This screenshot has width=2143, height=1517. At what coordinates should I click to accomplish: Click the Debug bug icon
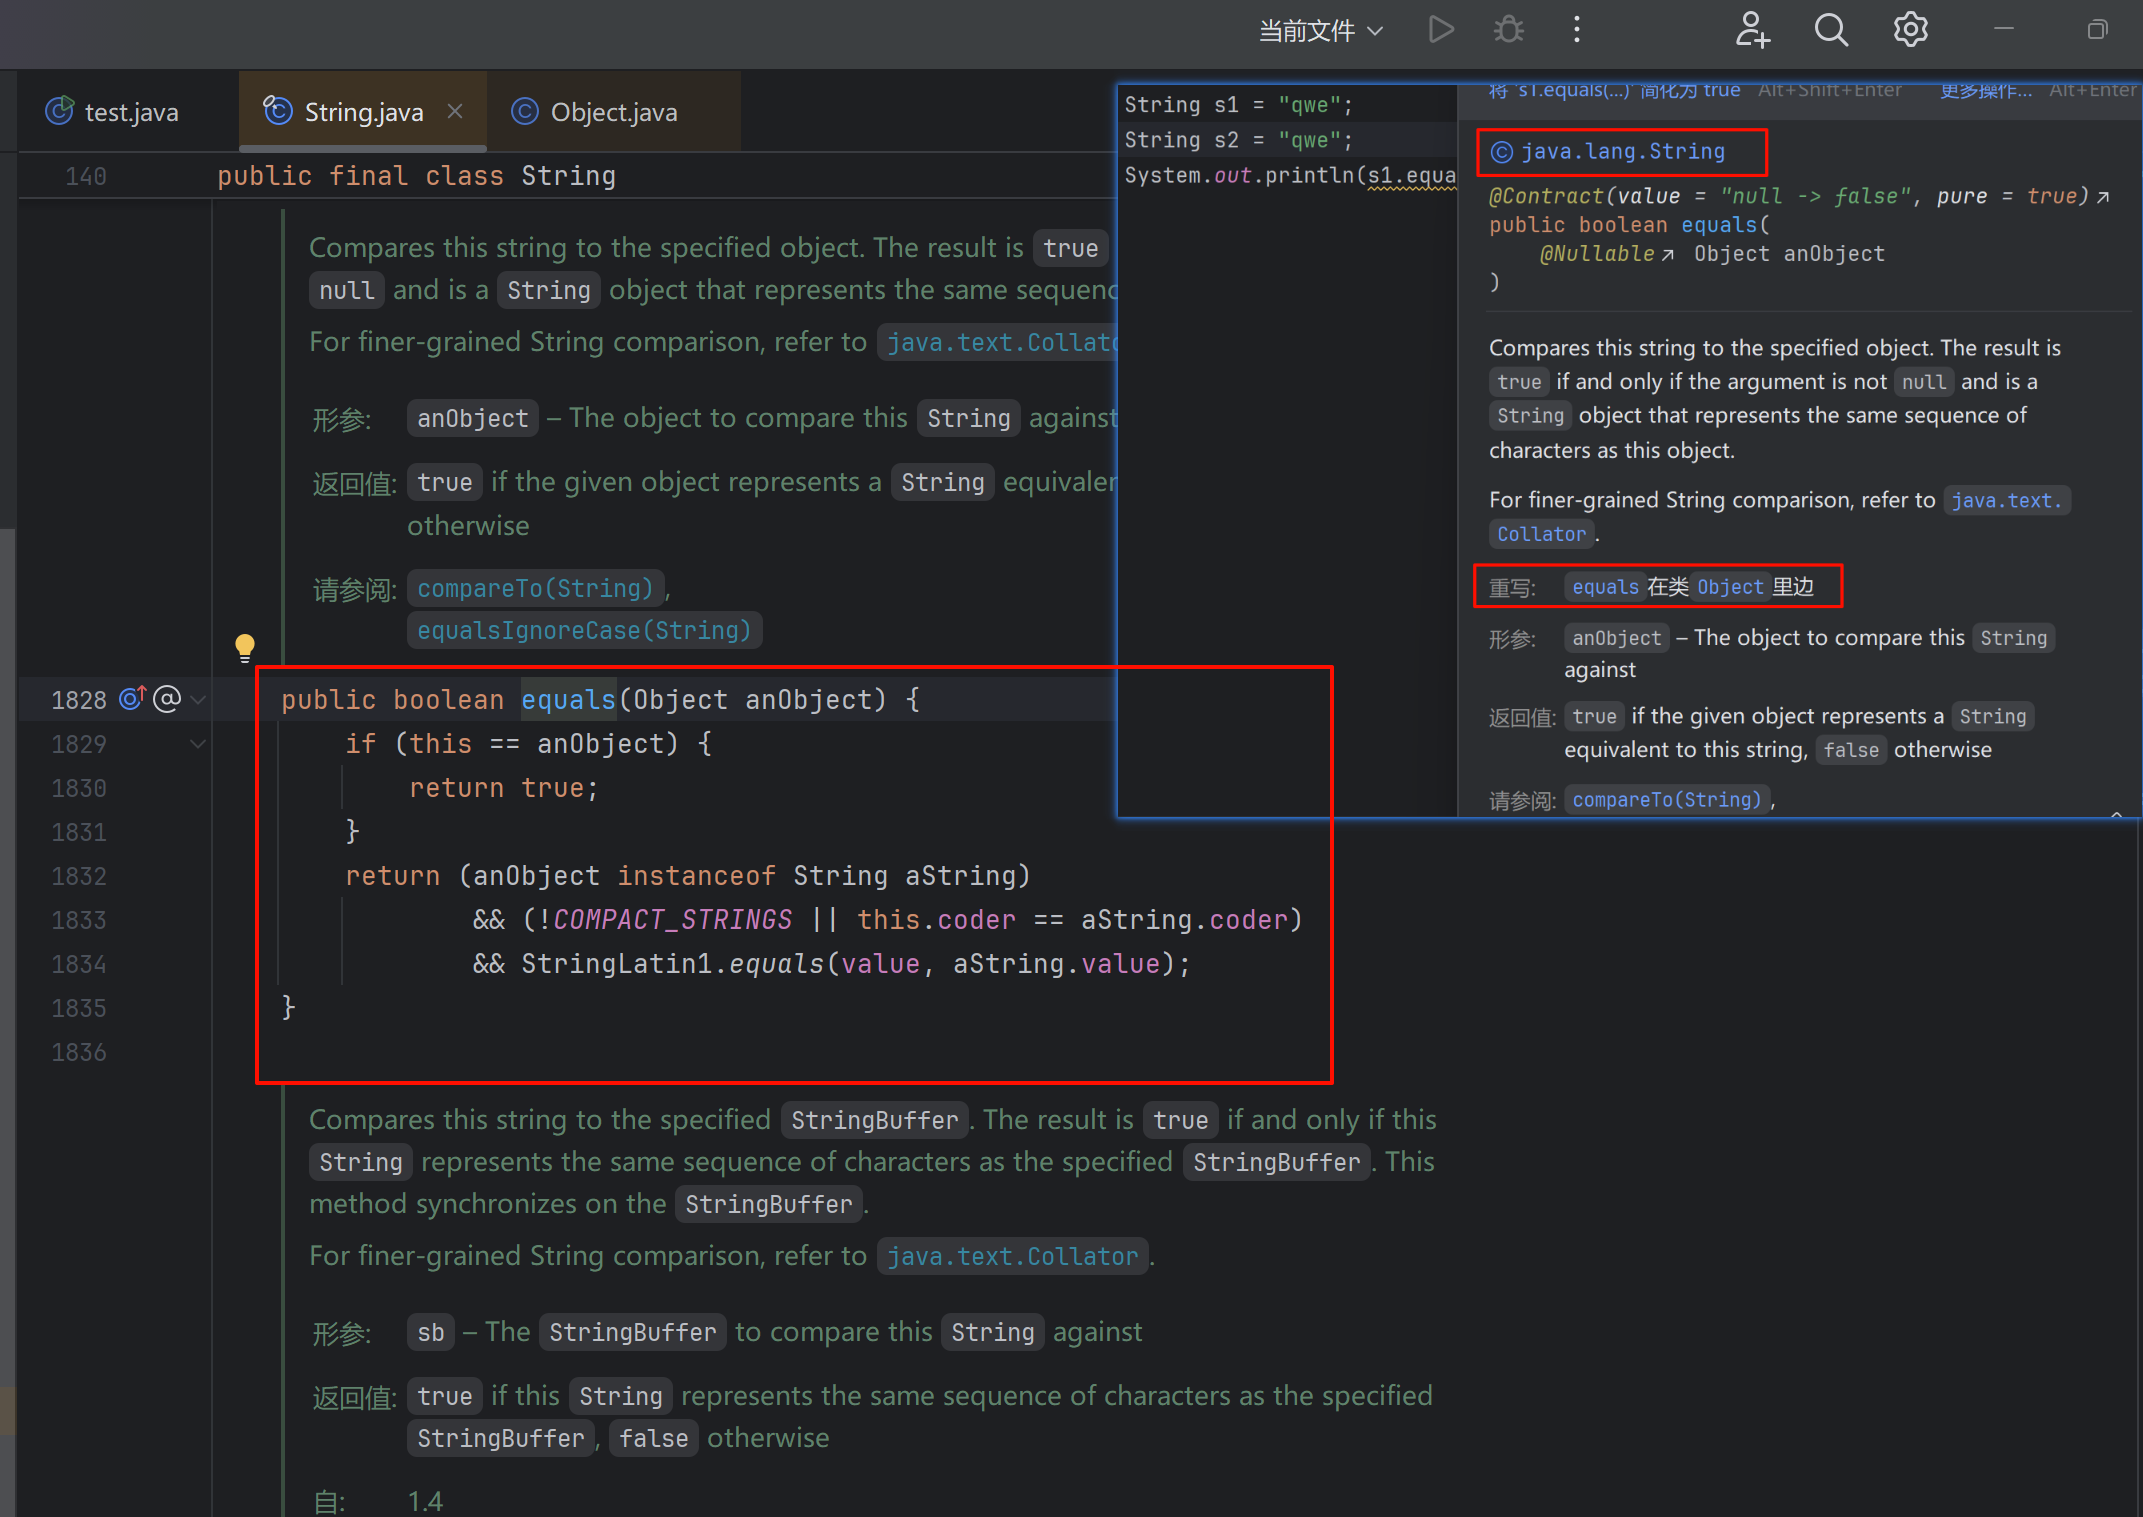tap(1508, 30)
